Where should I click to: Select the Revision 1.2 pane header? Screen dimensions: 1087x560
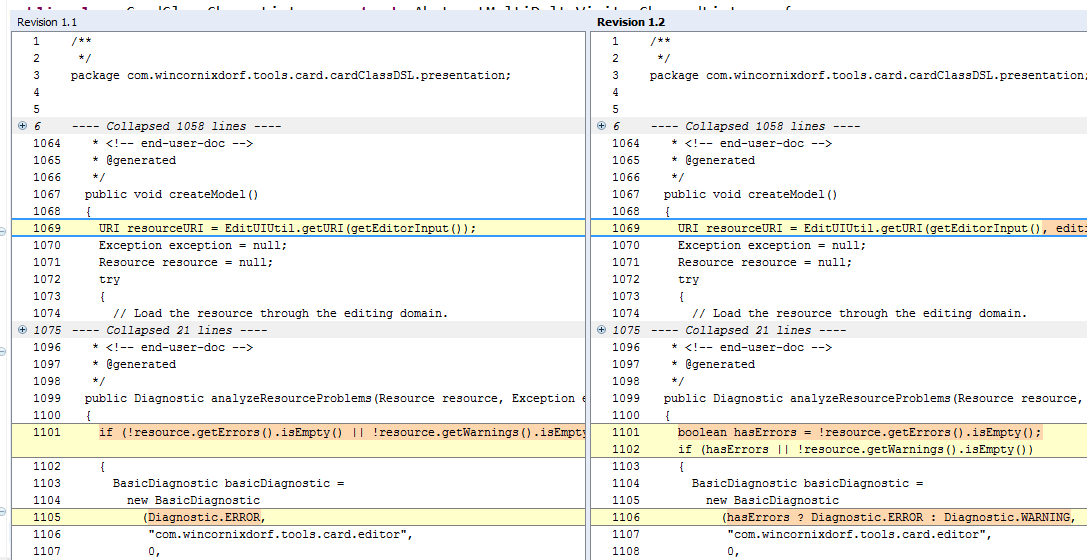(x=630, y=22)
